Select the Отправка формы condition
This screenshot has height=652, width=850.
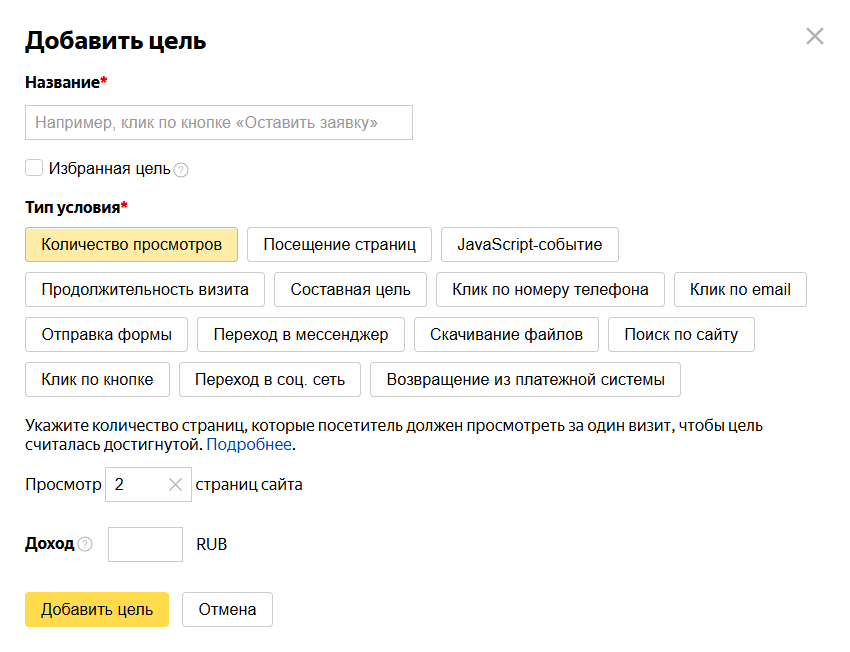(x=106, y=335)
